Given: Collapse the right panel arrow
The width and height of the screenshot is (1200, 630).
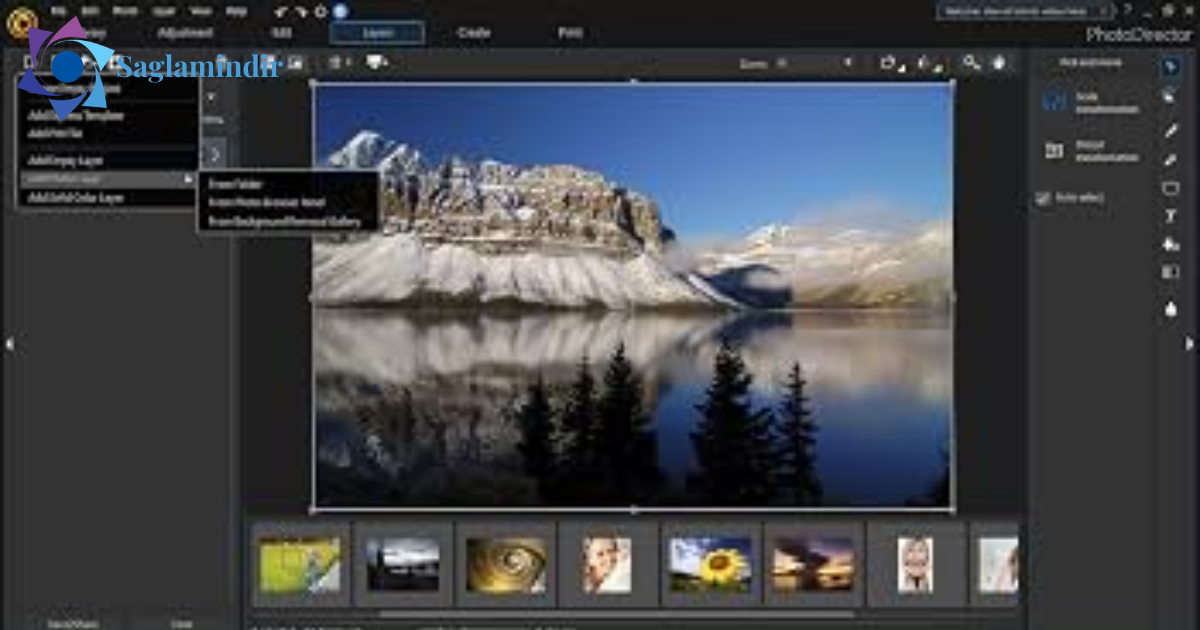Looking at the screenshot, I should click(x=1190, y=344).
